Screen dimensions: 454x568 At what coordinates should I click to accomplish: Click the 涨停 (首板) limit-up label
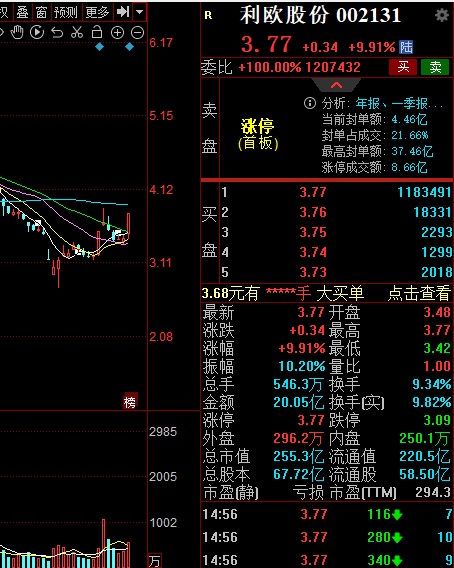(258, 134)
